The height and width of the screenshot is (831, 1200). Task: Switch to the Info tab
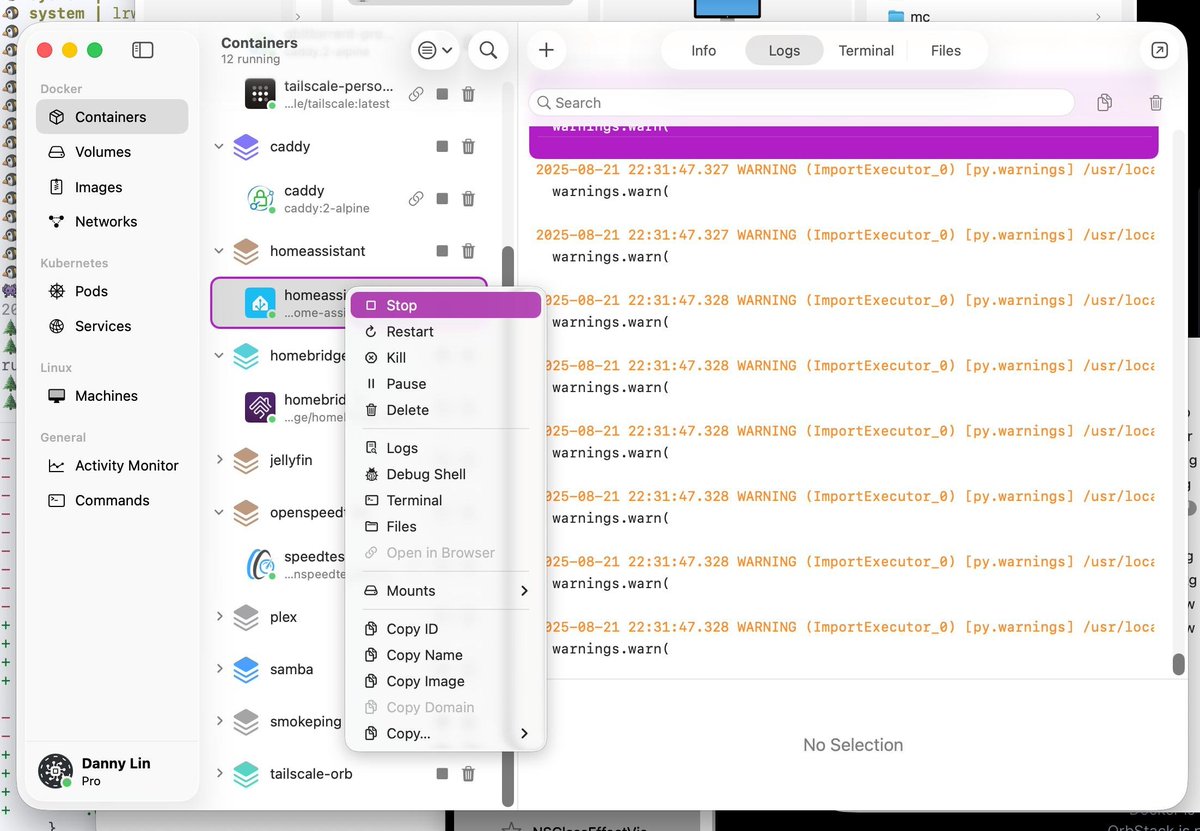704,50
